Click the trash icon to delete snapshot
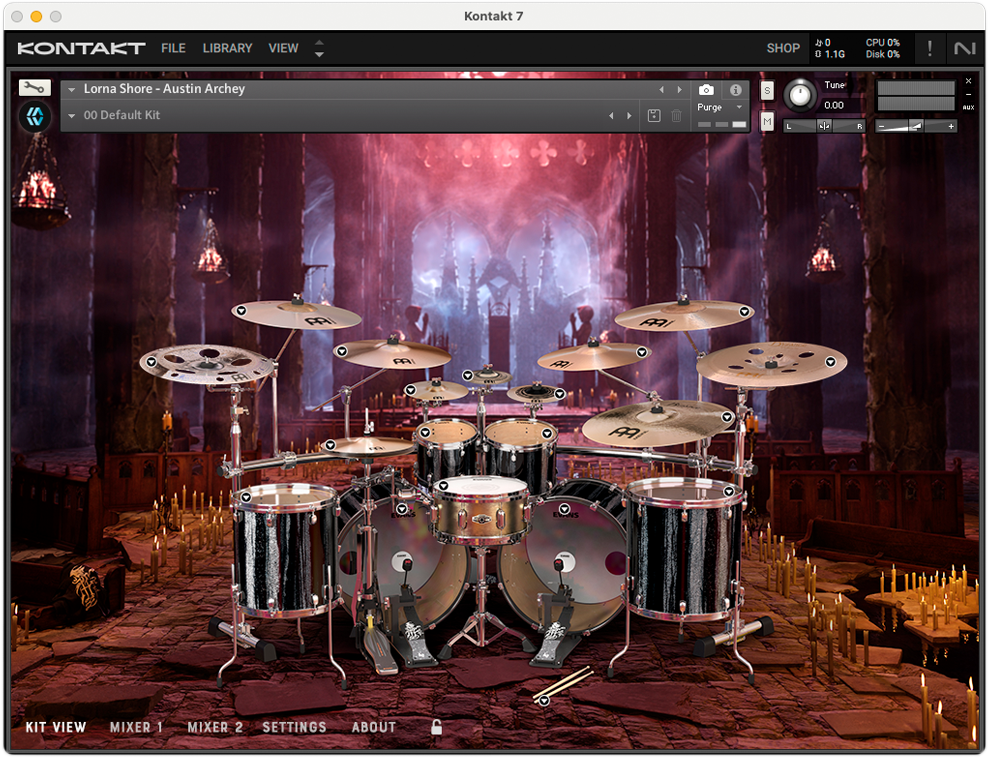The image size is (989, 758). pyautogui.click(x=676, y=116)
